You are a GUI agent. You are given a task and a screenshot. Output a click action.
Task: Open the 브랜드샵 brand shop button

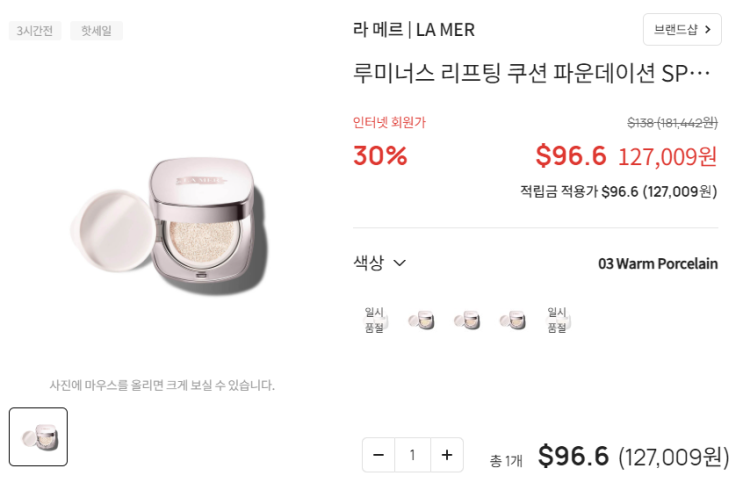(x=682, y=30)
